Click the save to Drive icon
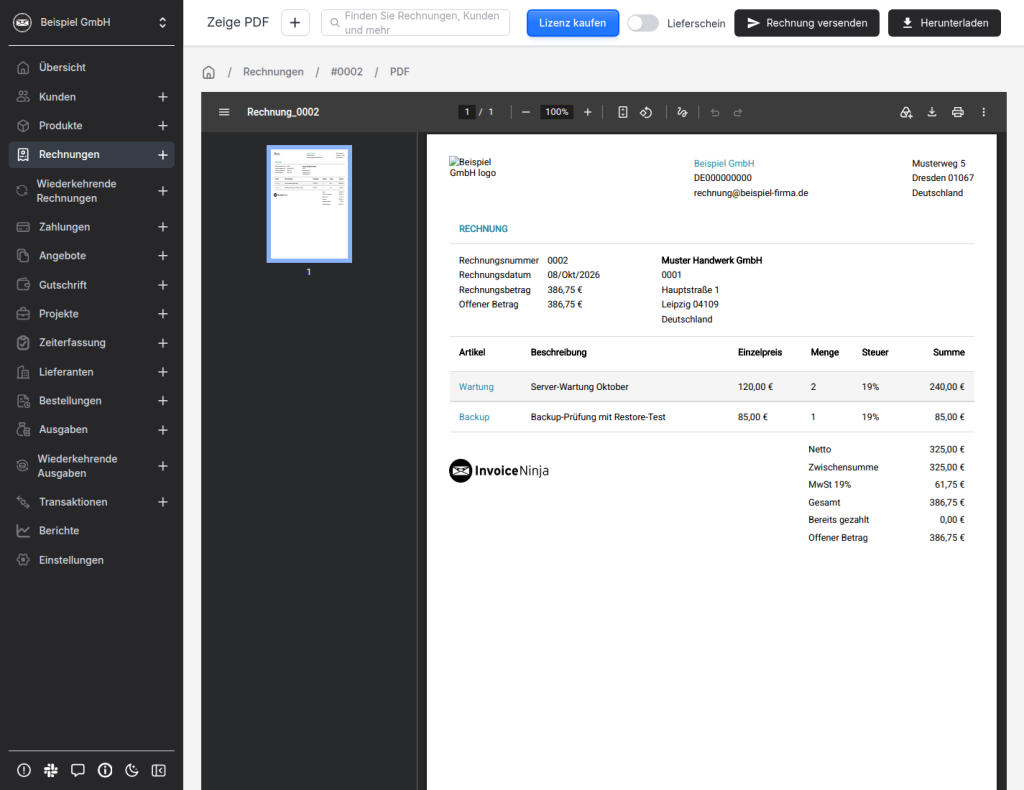 click(906, 112)
